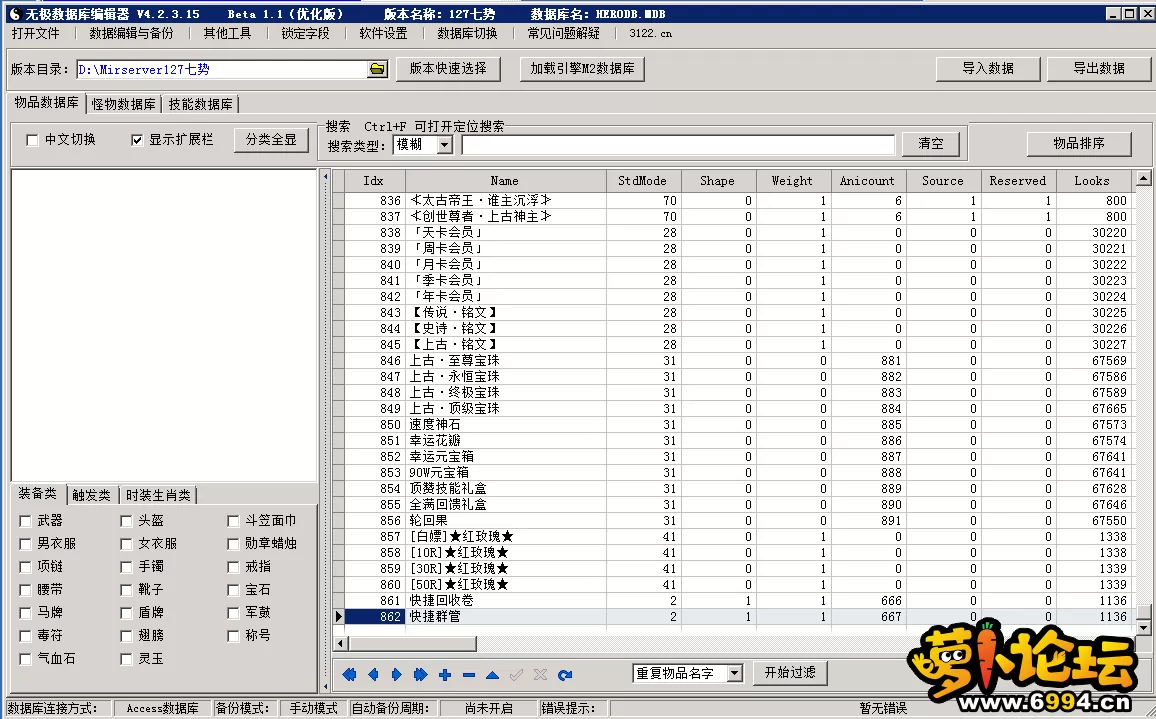Refresh data with the curved arrow icon
This screenshot has height=719, width=1156.
565,675
